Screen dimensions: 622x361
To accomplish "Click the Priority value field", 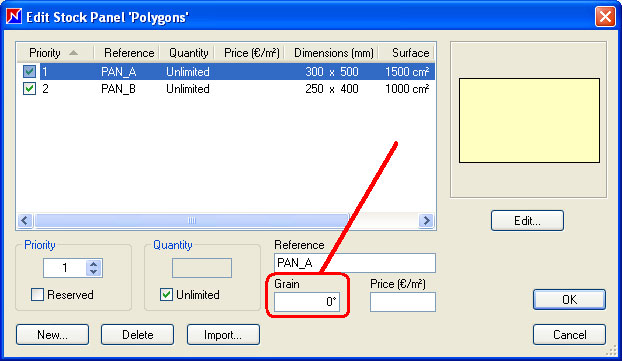I will pyautogui.click(x=65, y=268).
